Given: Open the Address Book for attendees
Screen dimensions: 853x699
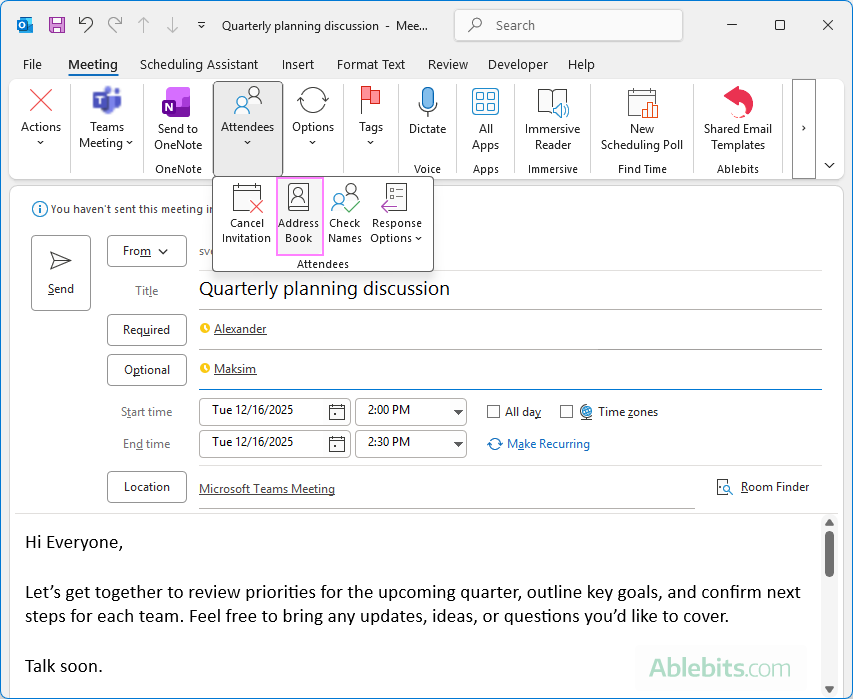Looking at the screenshot, I should pos(298,214).
